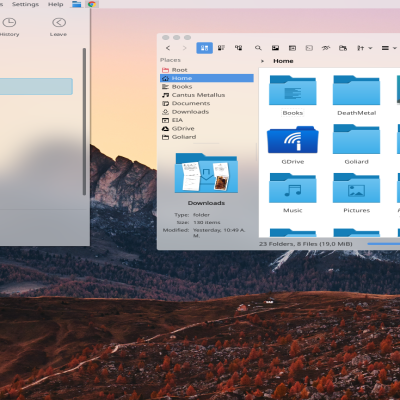Click the '130 items' size value
The height and width of the screenshot is (400, 400).
[207, 222]
